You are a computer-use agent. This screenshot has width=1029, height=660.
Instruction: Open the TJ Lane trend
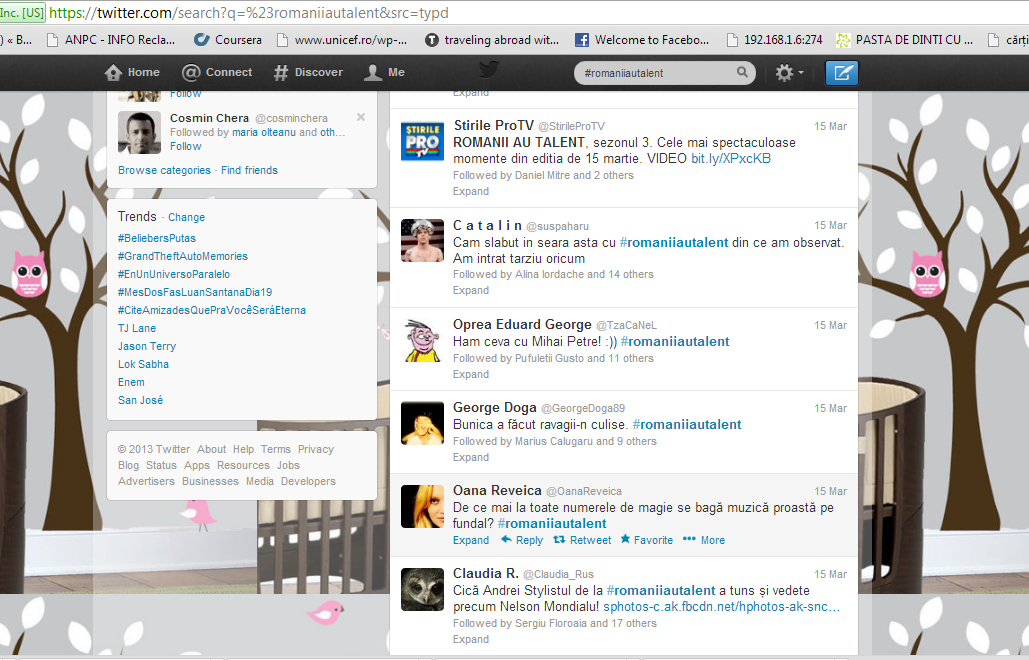(x=137, y=328)
